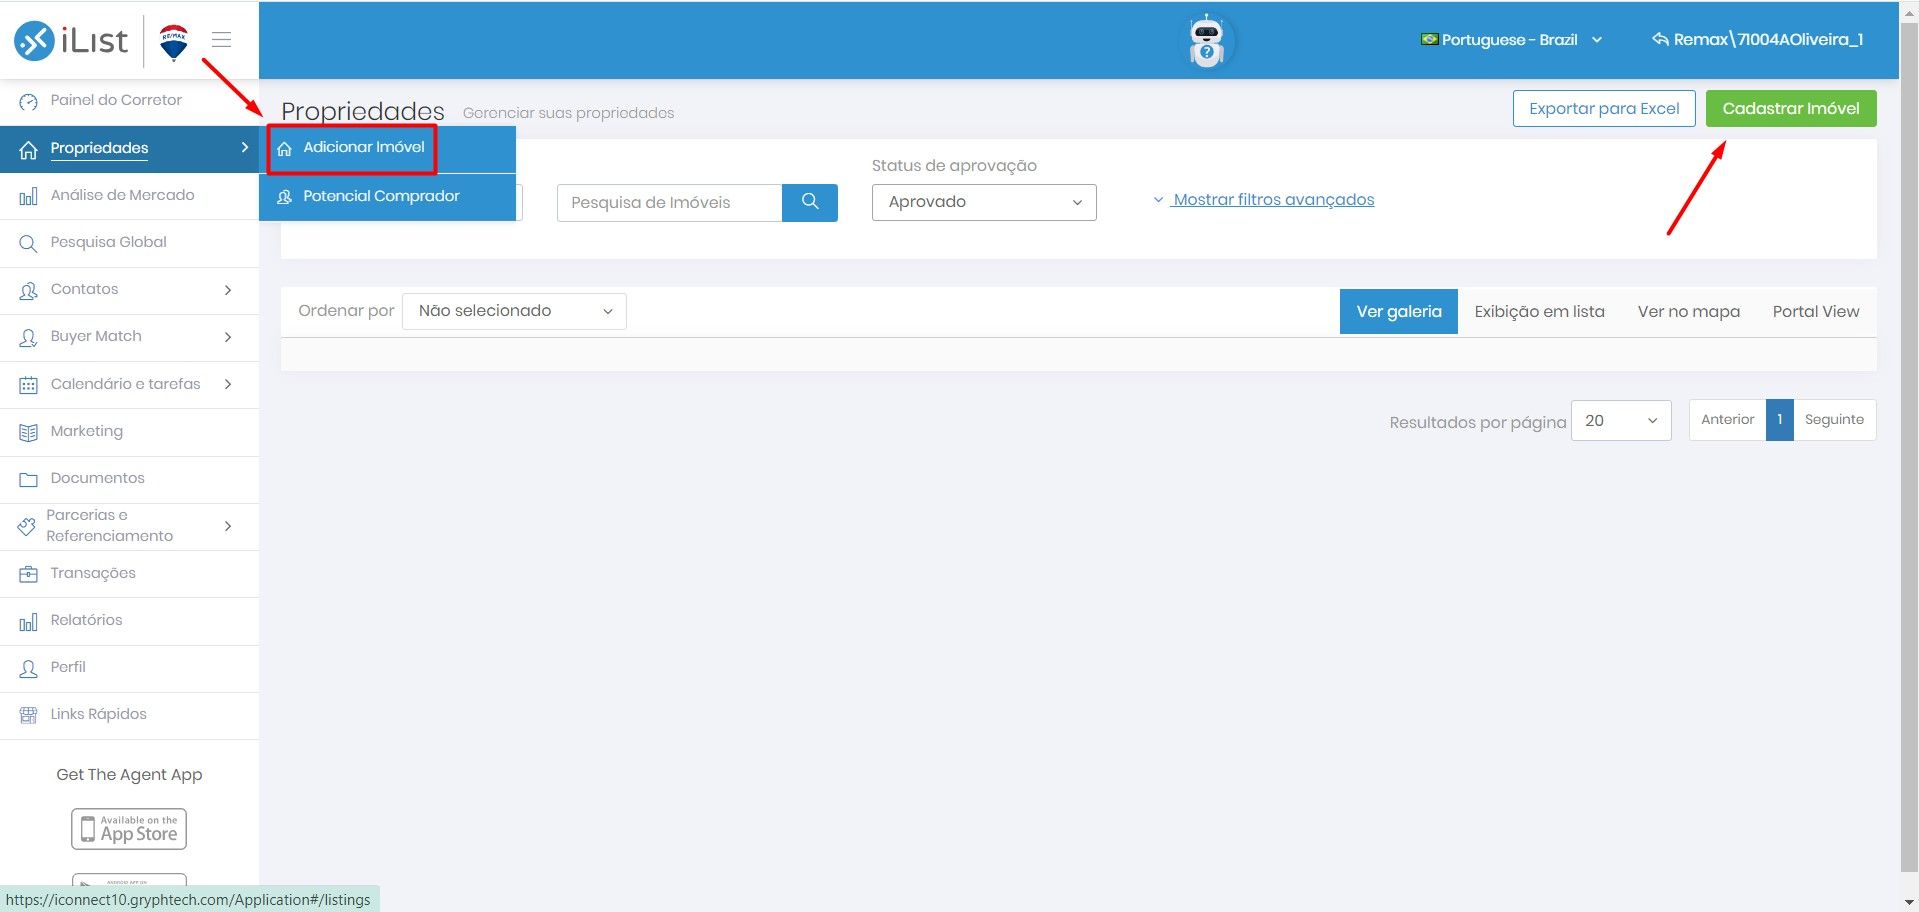Screen dimensions: 1919x912
Task: Toggle the hamburger menu icon
Action: click(x=222, y=40)
